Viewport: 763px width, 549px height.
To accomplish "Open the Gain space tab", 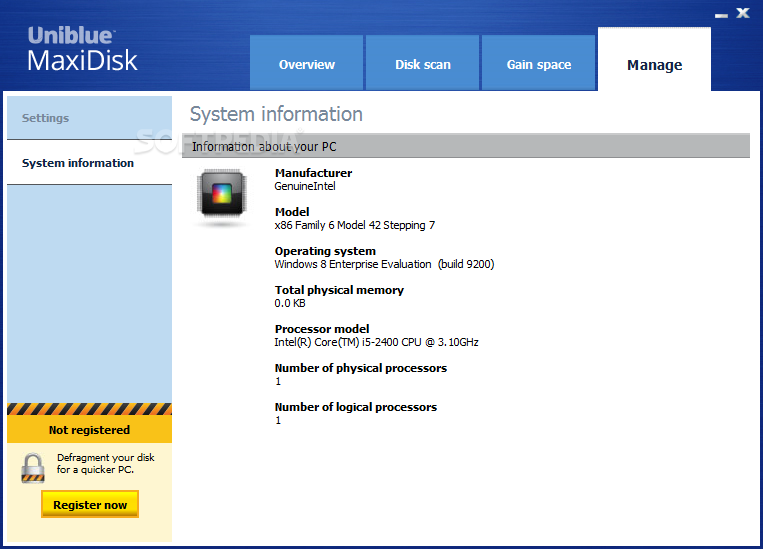I will [538, 63].
